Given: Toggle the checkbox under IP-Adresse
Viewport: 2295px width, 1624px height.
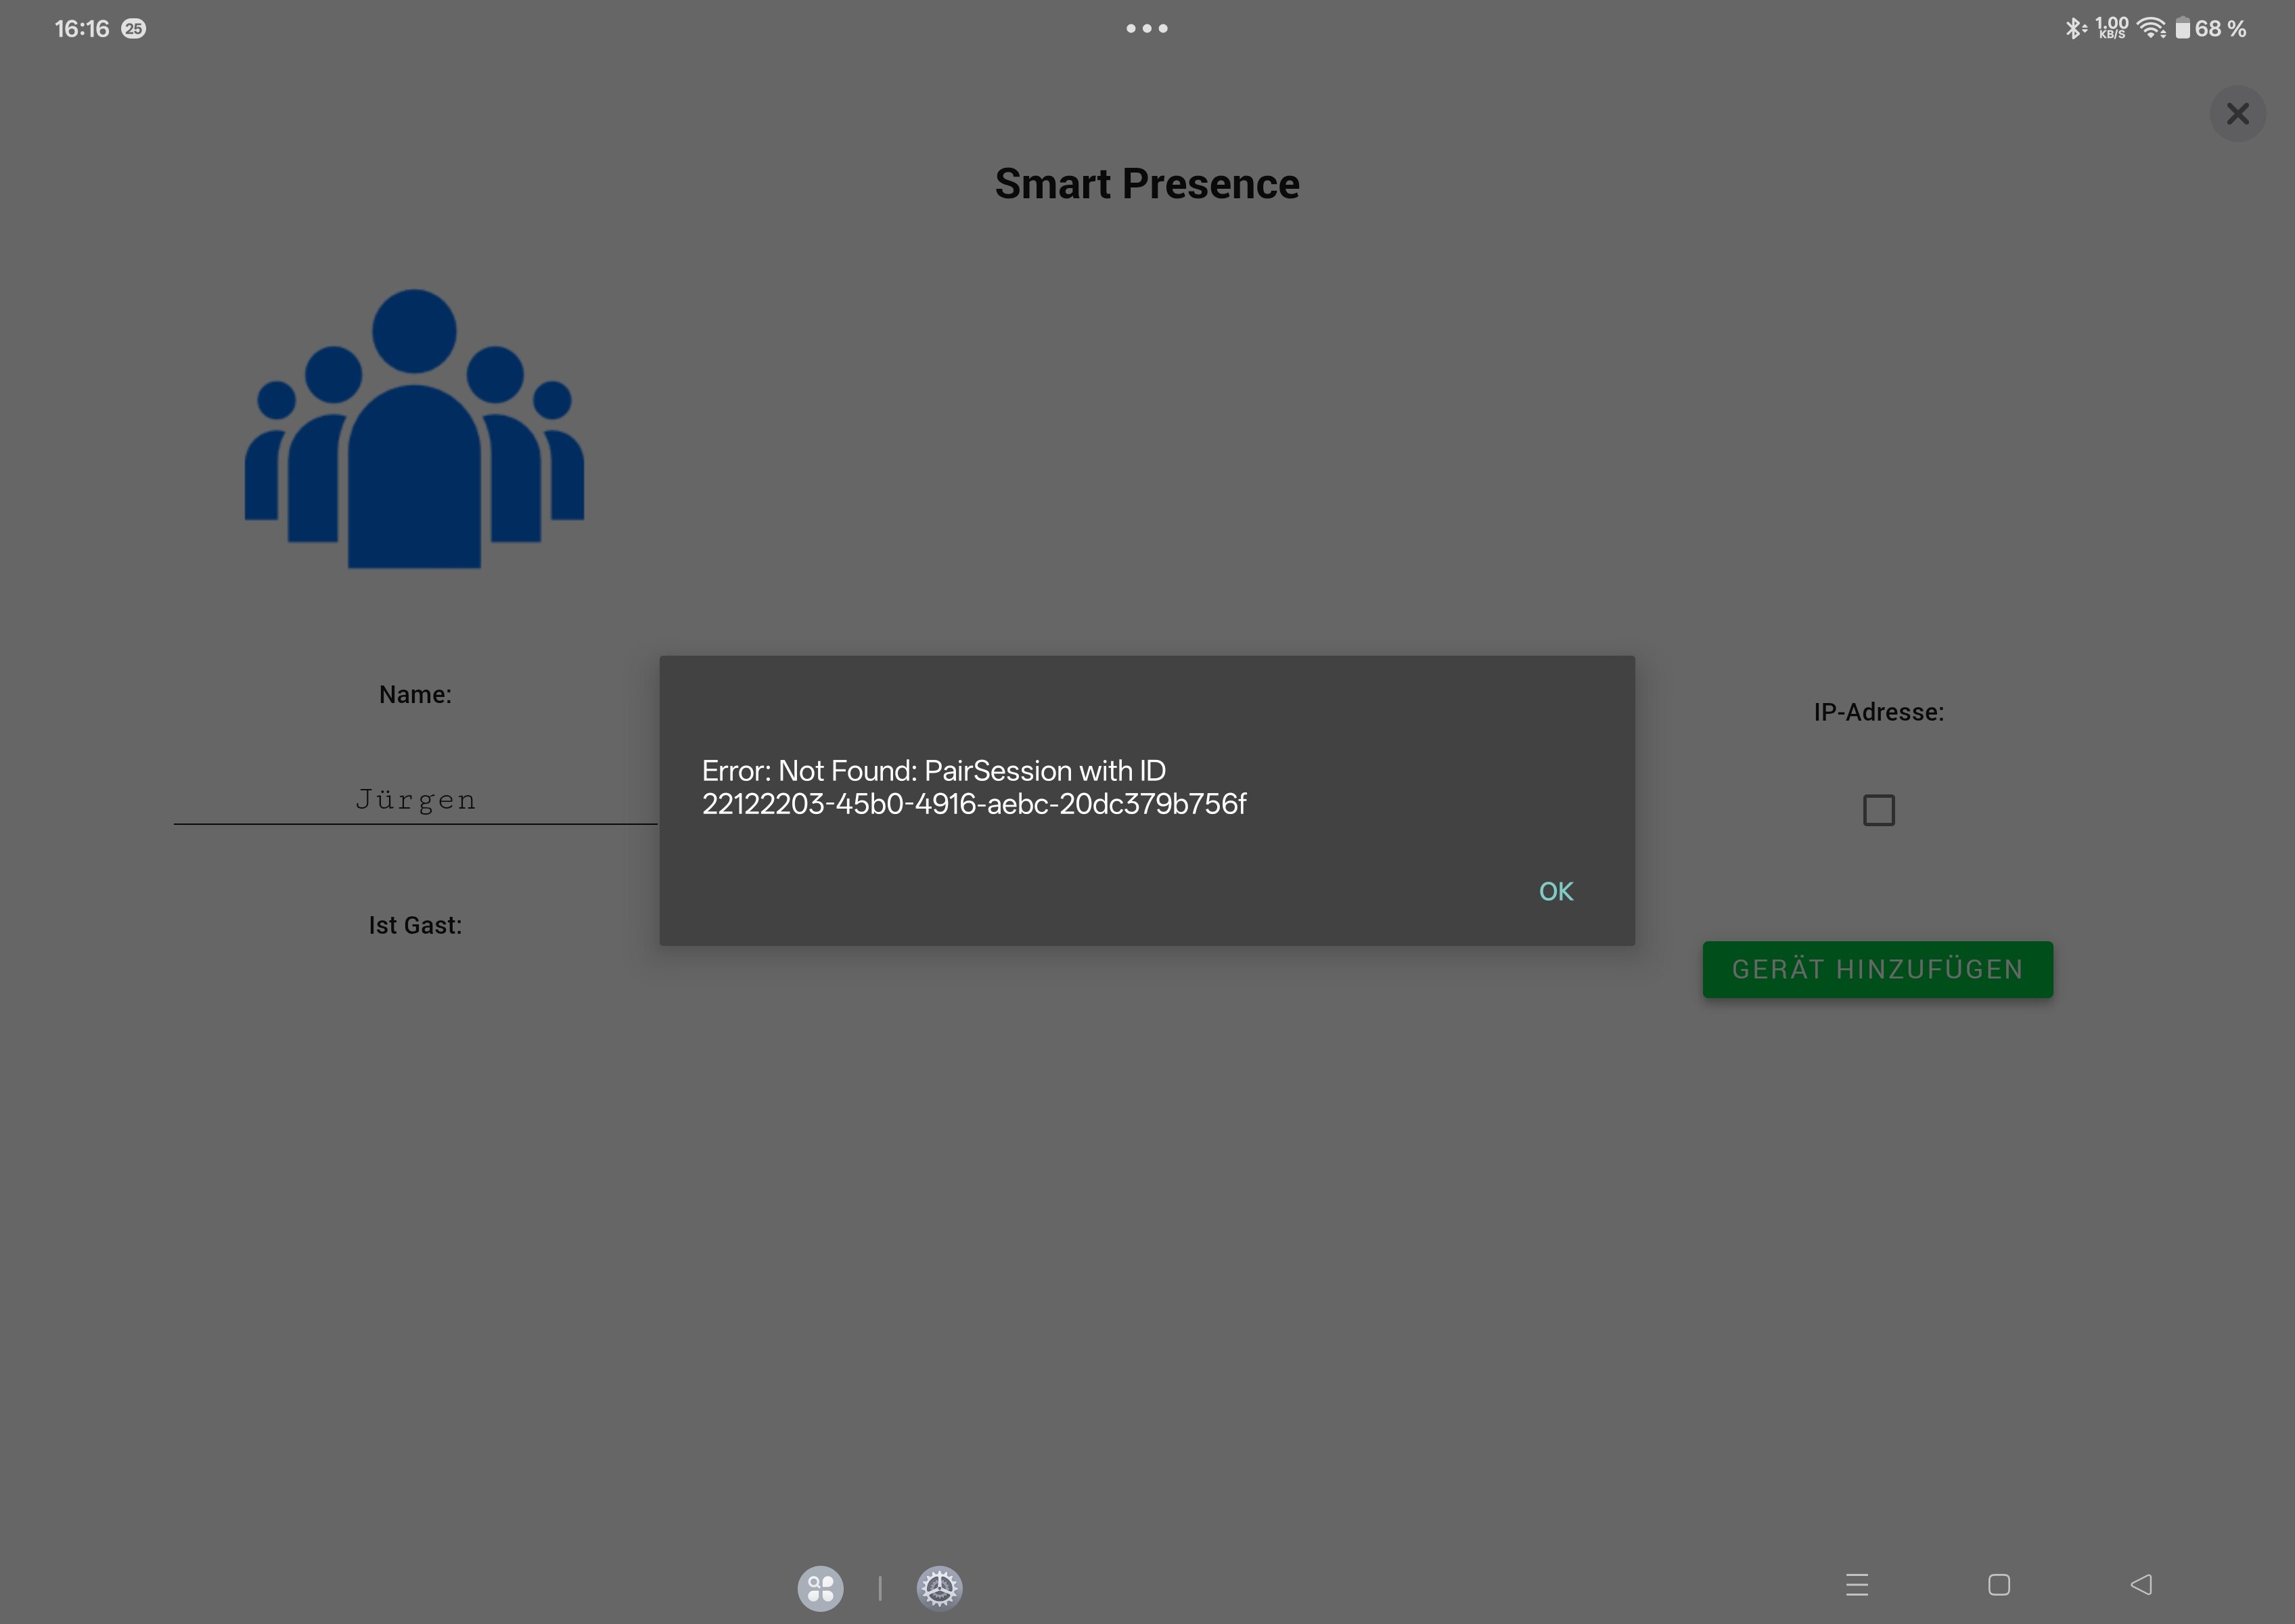Looking at the screenshot, I should 1878,810.
